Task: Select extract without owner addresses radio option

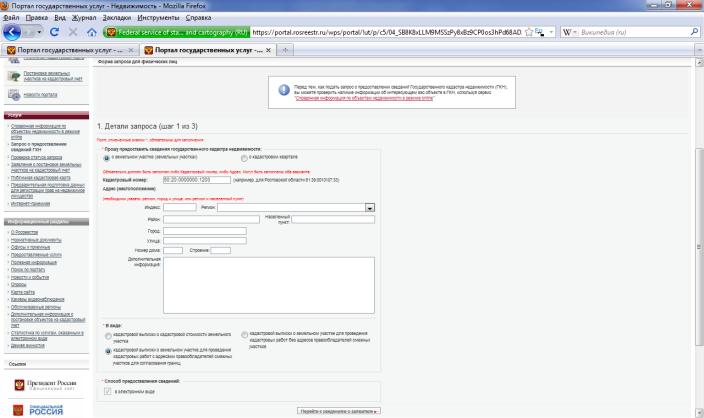Action: coord(245,335)
